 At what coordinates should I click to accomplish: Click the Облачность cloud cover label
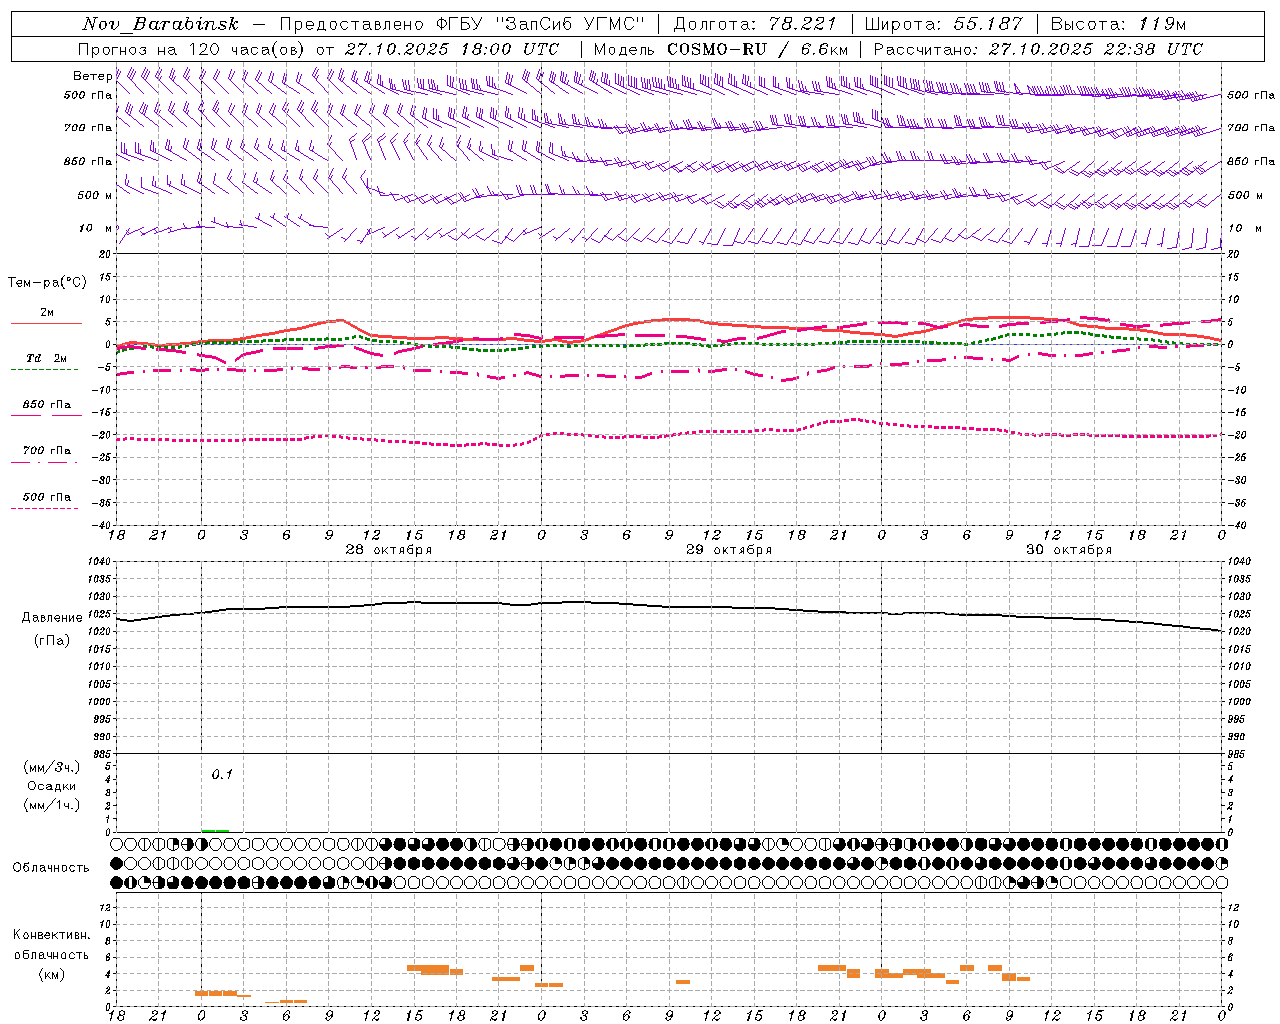[50, 867]
